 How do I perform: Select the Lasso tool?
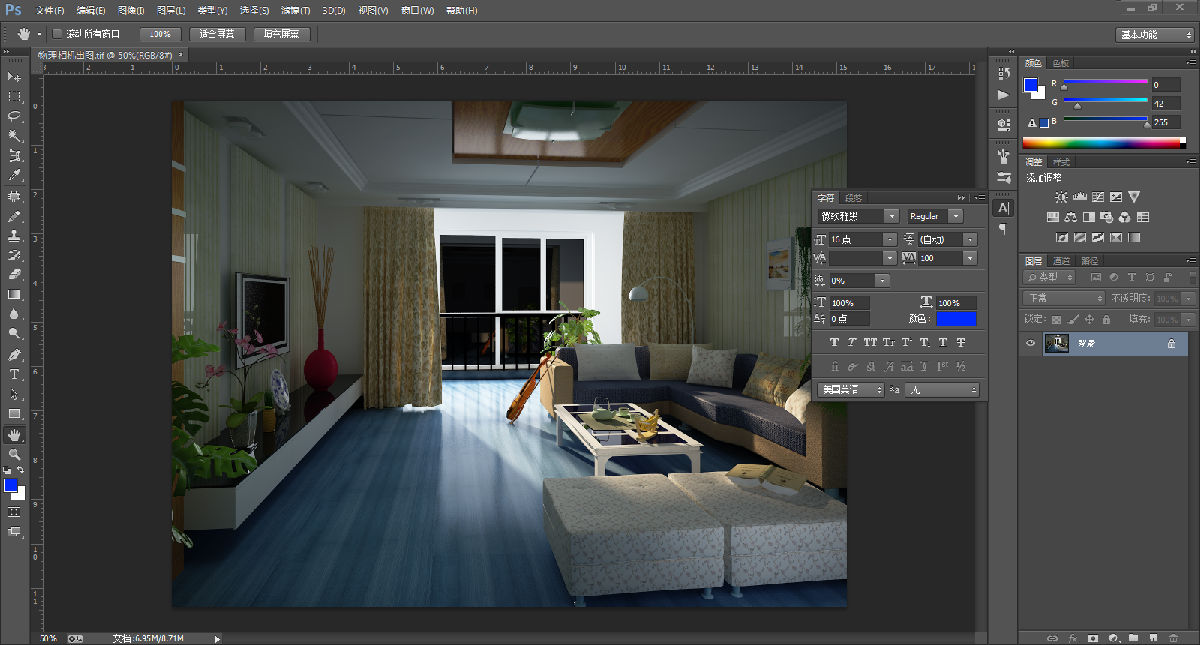[14, 116]
